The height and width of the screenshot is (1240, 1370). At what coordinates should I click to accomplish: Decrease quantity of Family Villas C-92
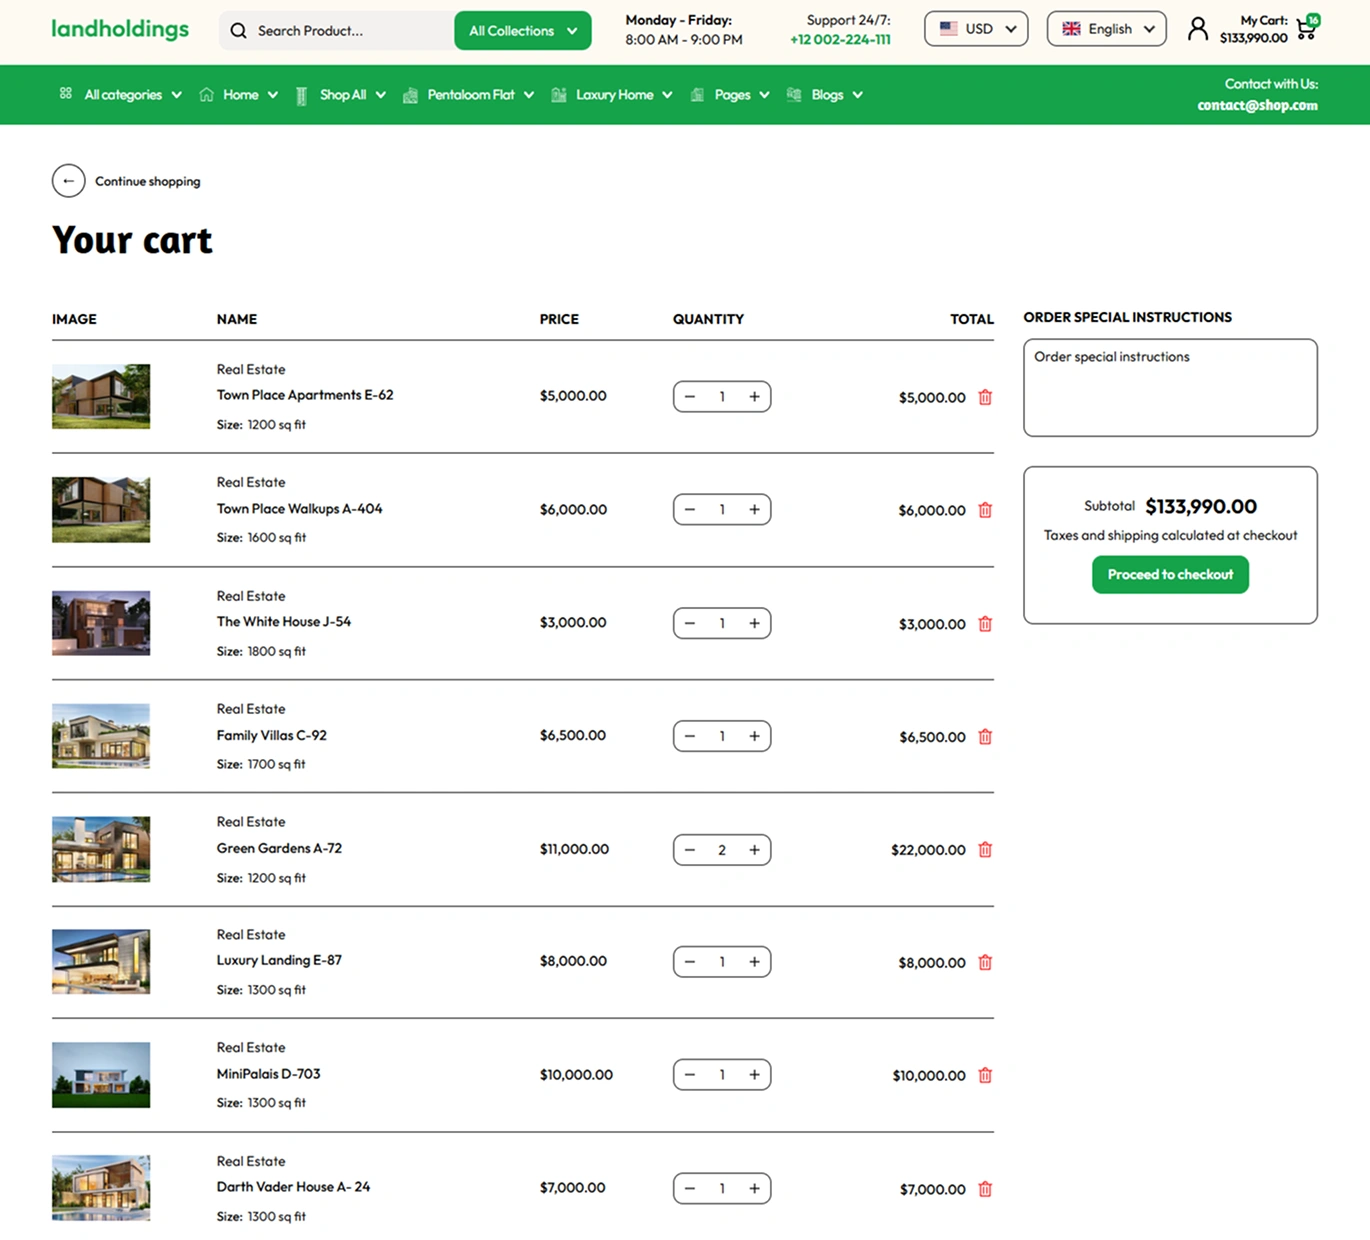click(690, 736)
